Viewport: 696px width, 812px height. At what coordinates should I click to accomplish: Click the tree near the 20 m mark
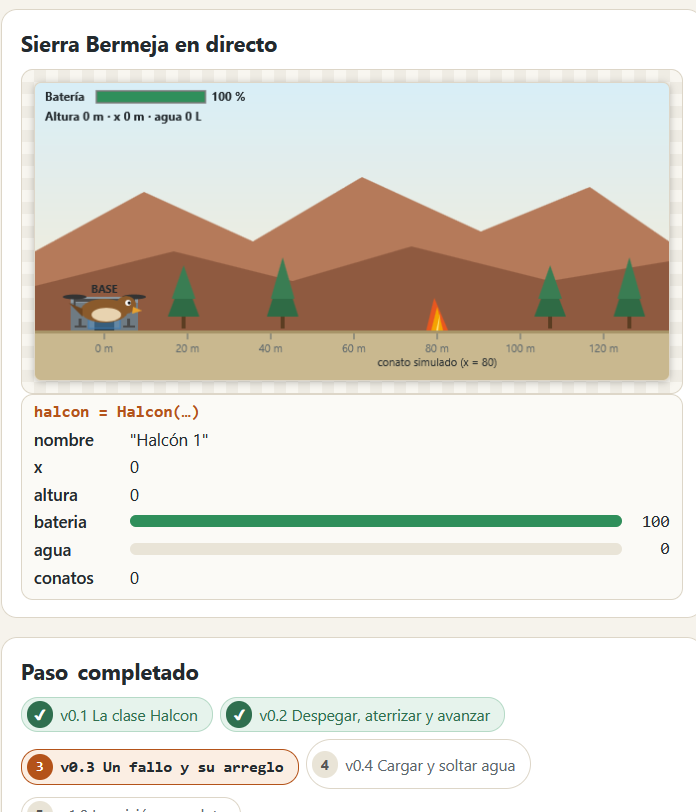(183, 297)
